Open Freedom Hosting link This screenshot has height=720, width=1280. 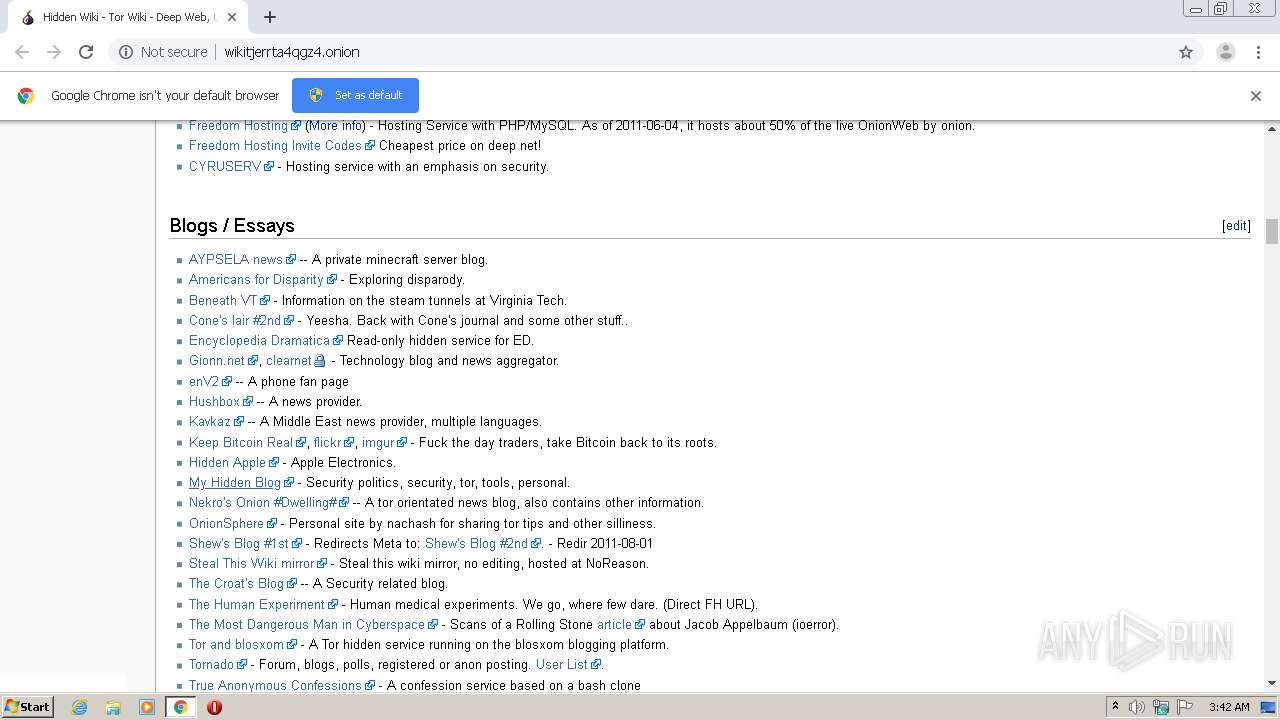coord(238,126)
